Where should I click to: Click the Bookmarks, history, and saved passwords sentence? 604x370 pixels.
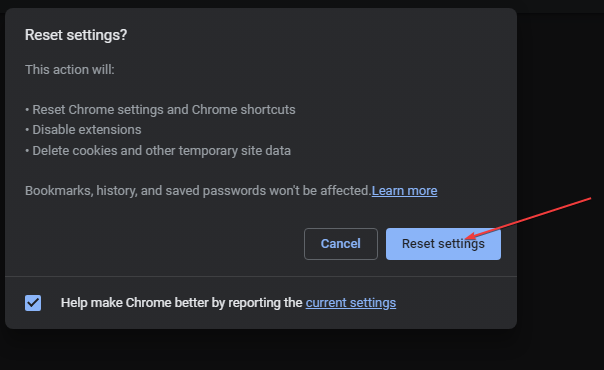(x=198, y=191)
